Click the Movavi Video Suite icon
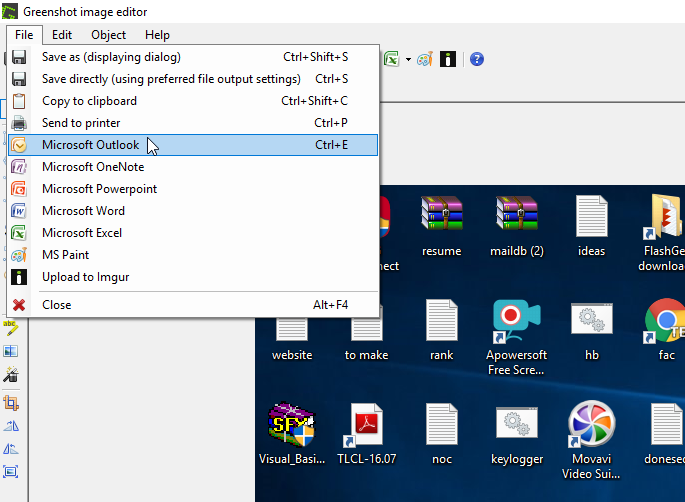The height and width of the screenshot is (502, 685). (x=592, y=424)
